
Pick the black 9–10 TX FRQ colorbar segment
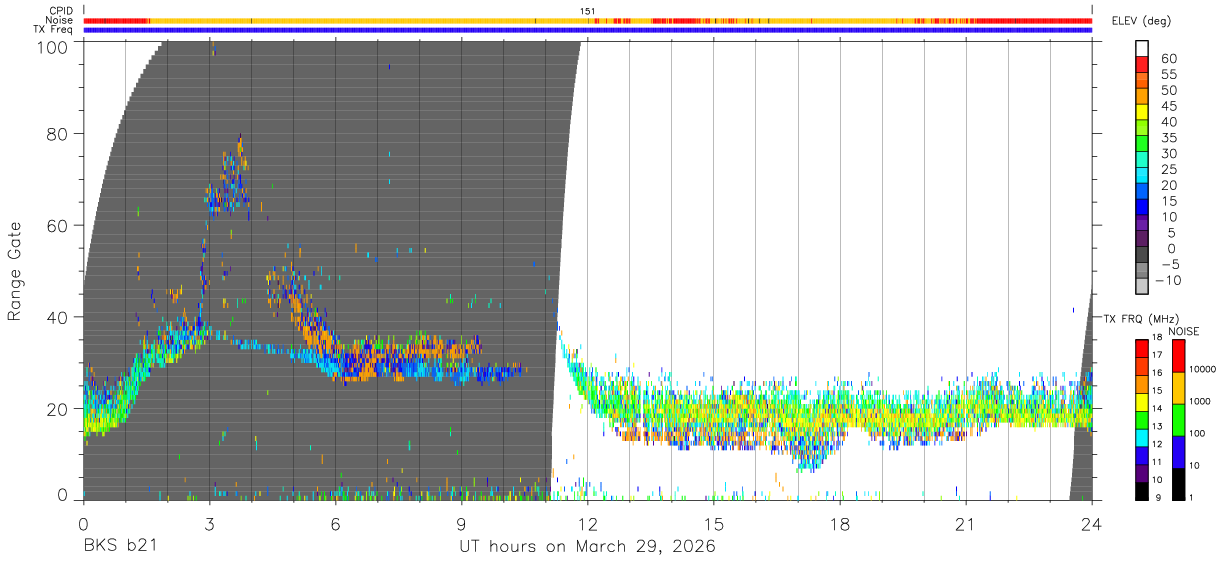pos(1142,490)
